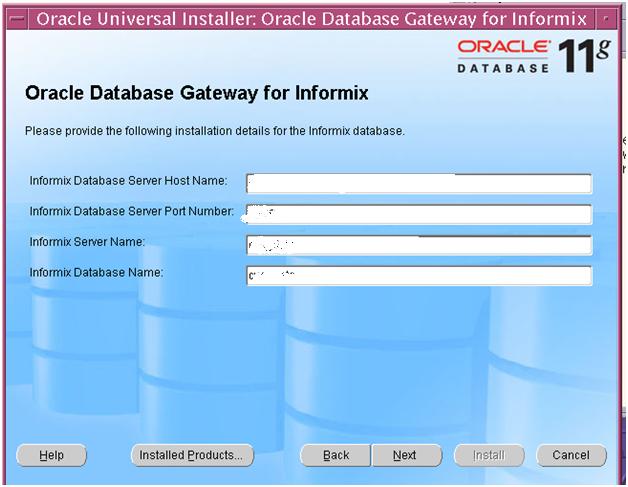Open the window menu icon in the title bar
Image resolution: width=628 pixels, height=487 pixels.
(17, 19)
